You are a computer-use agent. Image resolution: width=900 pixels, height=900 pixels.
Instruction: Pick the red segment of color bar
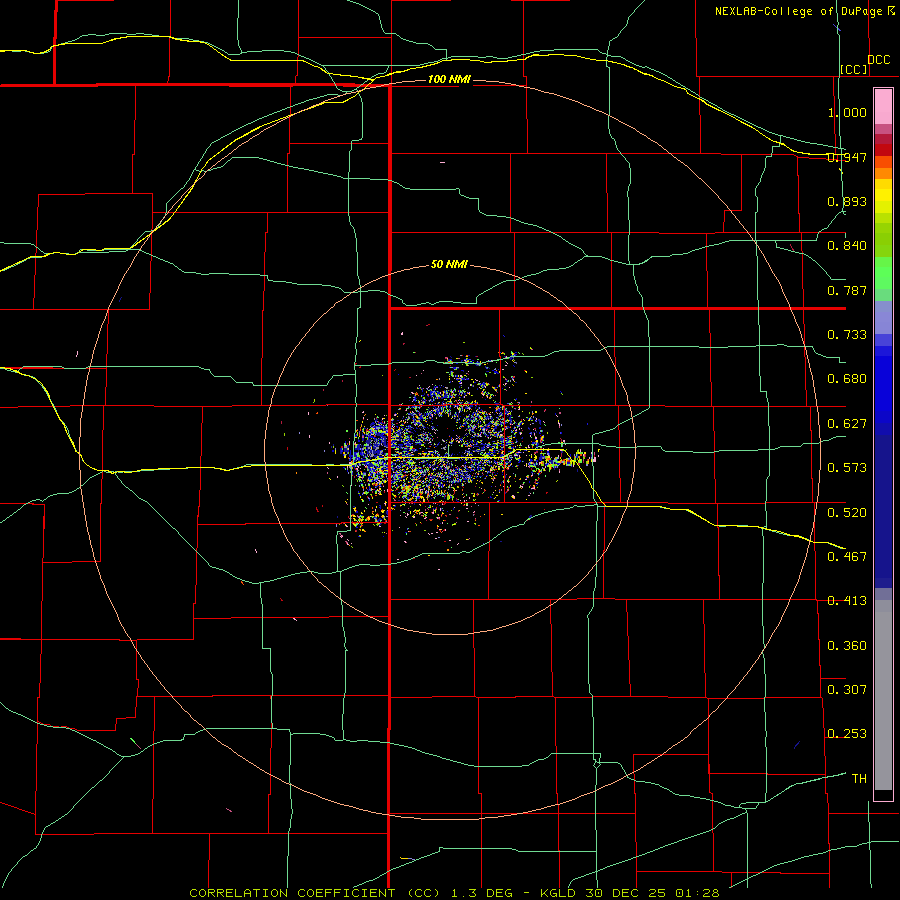pyautogui.click(x=883, y=150)
